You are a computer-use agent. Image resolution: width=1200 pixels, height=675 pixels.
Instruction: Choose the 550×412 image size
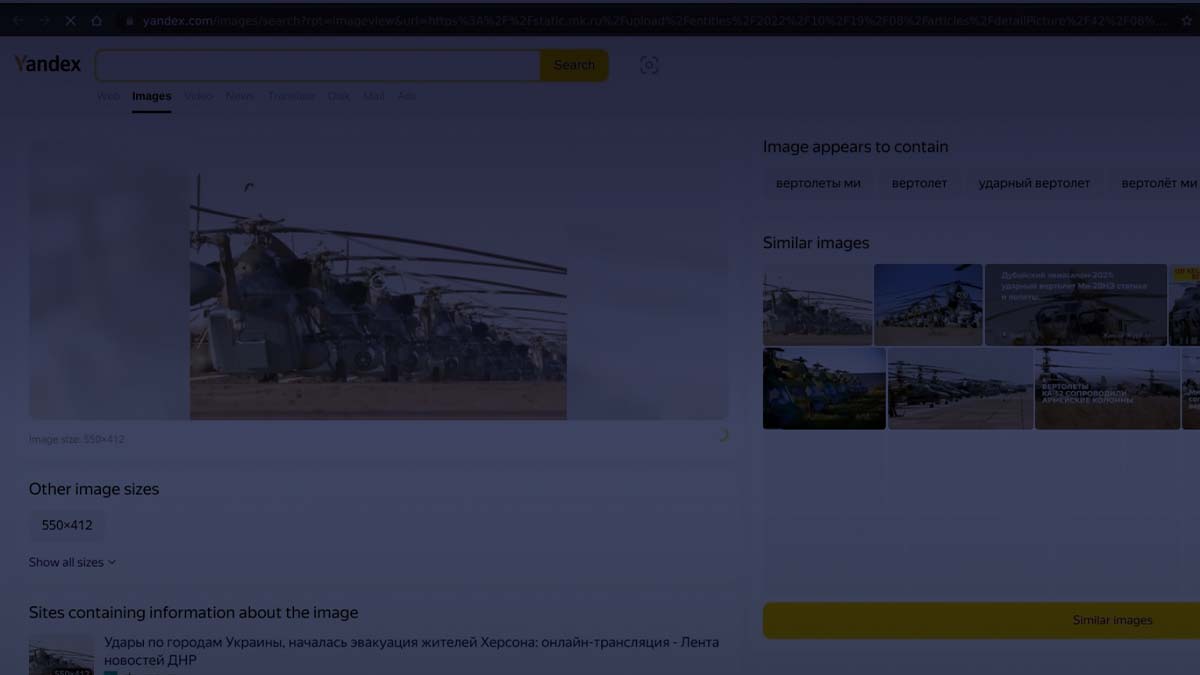67,525
